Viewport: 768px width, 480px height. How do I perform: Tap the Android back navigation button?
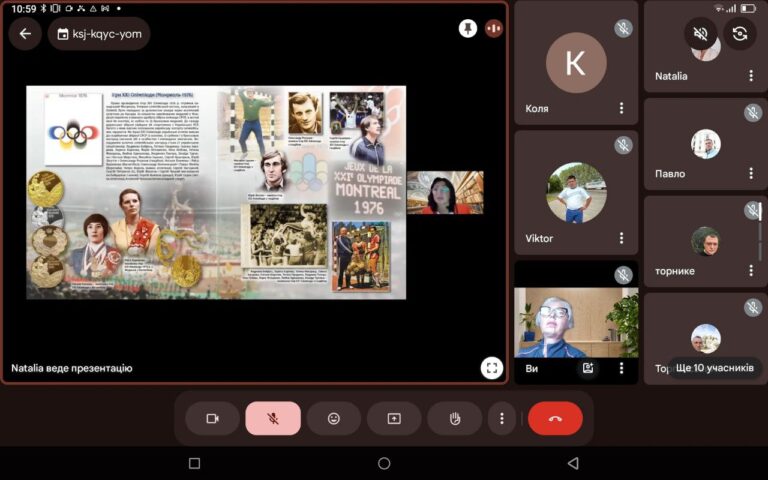tap(573, 463)
